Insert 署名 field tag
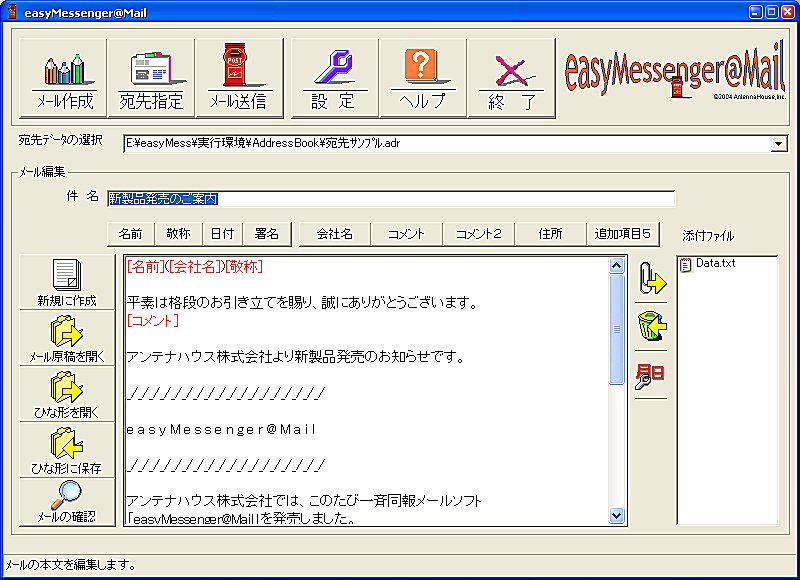800x580 pixels. click(267, 234)
